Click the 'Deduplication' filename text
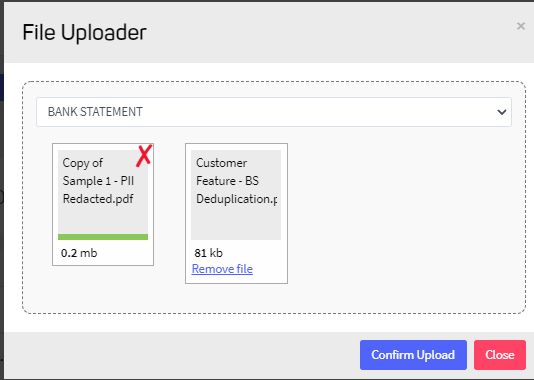The image size is (534, 380). [x=236, y=199]
